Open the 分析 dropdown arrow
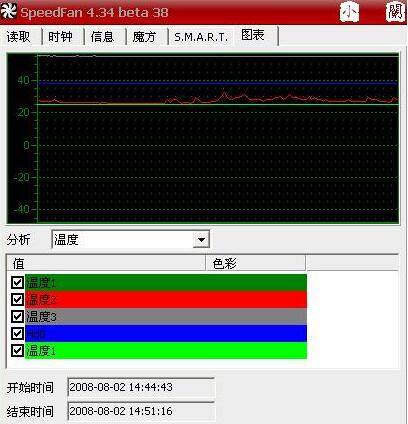This screenshot has width=408, height=424. point(201,239)
